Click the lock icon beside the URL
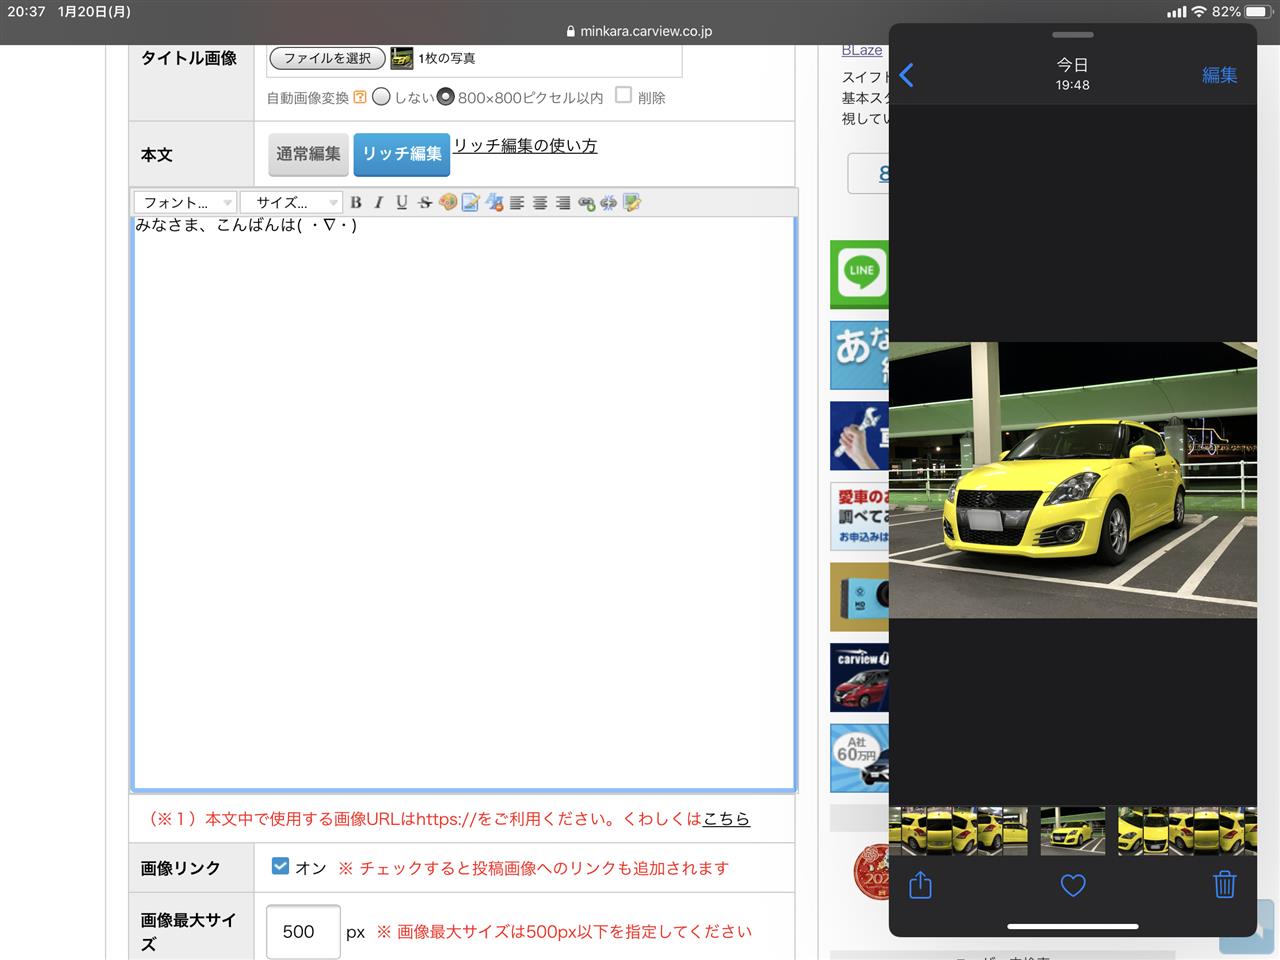This screenshot has width=1280, height=960. pyautogui.click(x=571, y=31)
